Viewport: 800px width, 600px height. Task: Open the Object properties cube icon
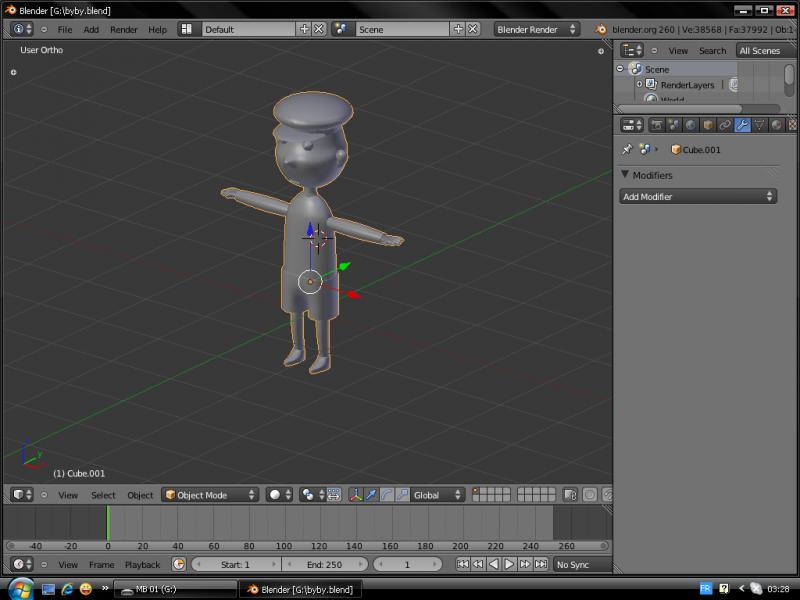(708, 125)
